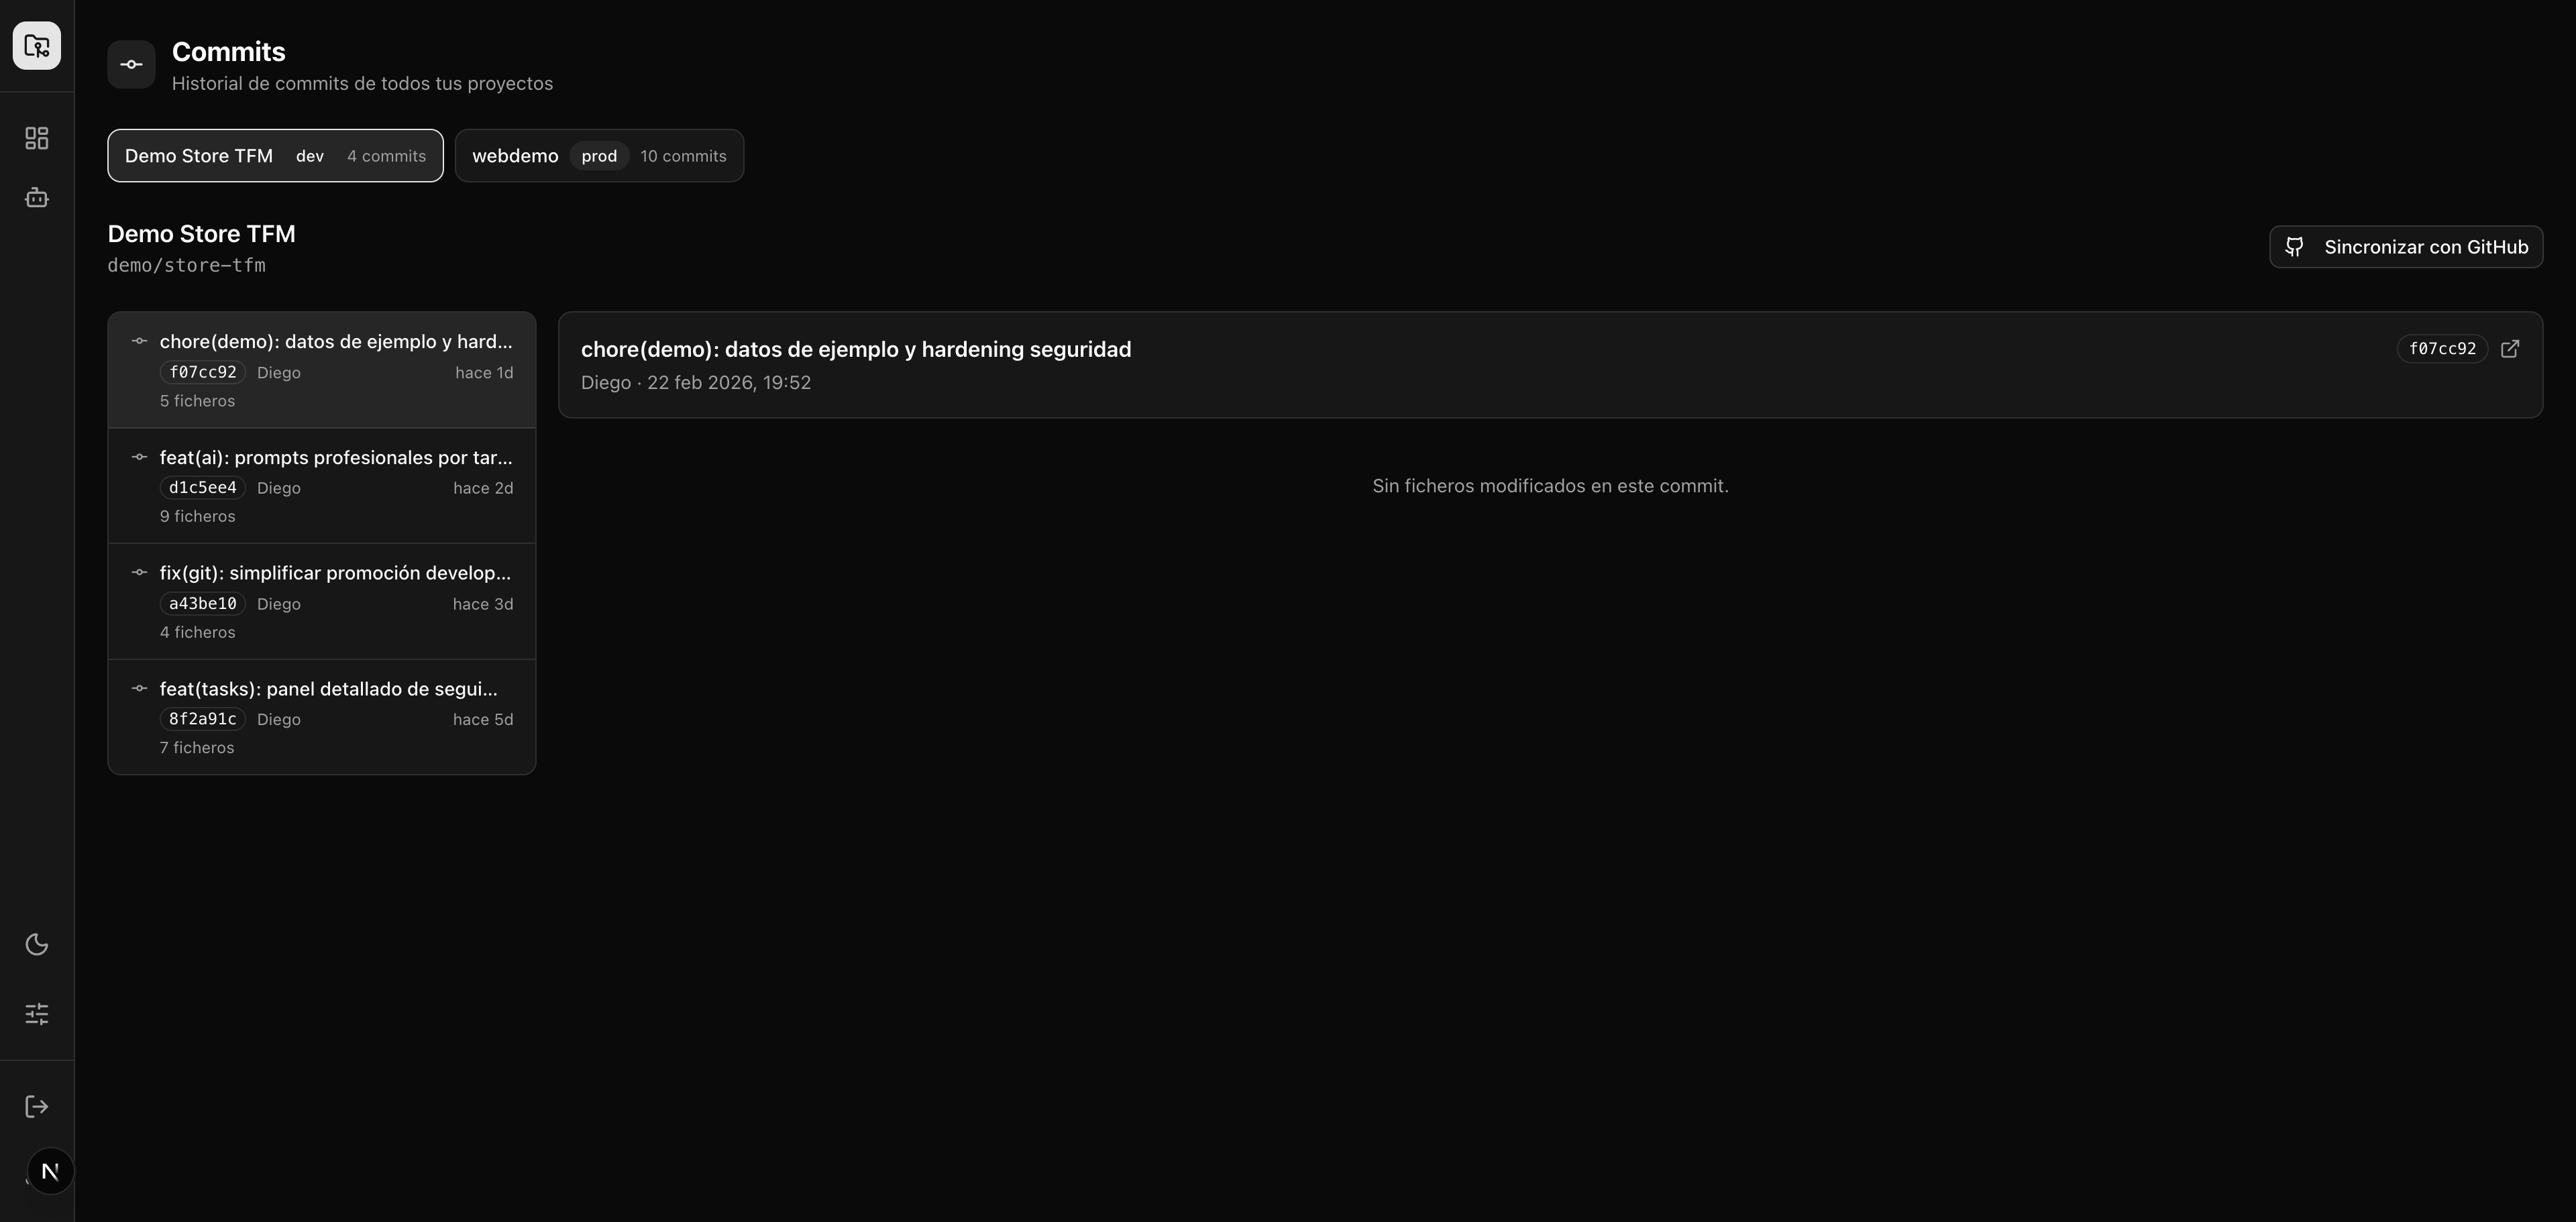The width and height of the screenshot is (2576, 1222).
Task: Open commit on GitHub via external link icon
Action: click(x=2510, y=349)
